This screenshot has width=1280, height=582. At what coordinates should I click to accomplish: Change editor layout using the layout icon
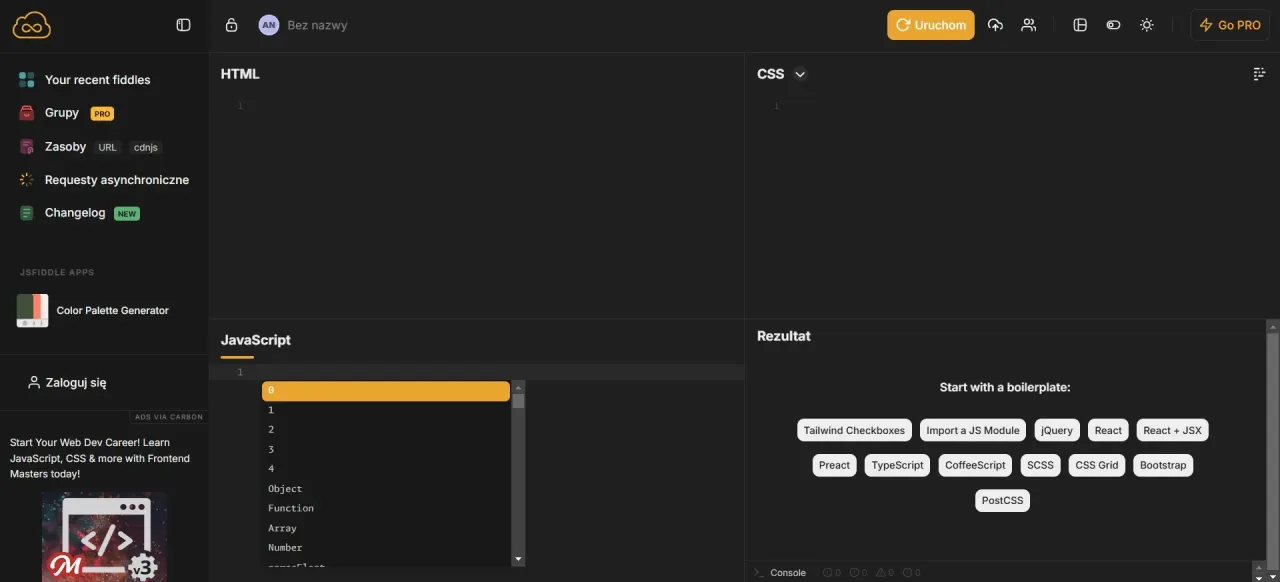click(1080, 24)
